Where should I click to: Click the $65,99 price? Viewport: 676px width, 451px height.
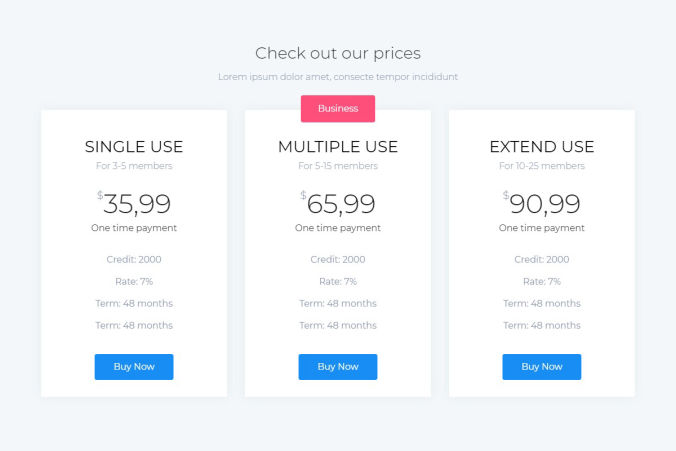coord(340,204)
